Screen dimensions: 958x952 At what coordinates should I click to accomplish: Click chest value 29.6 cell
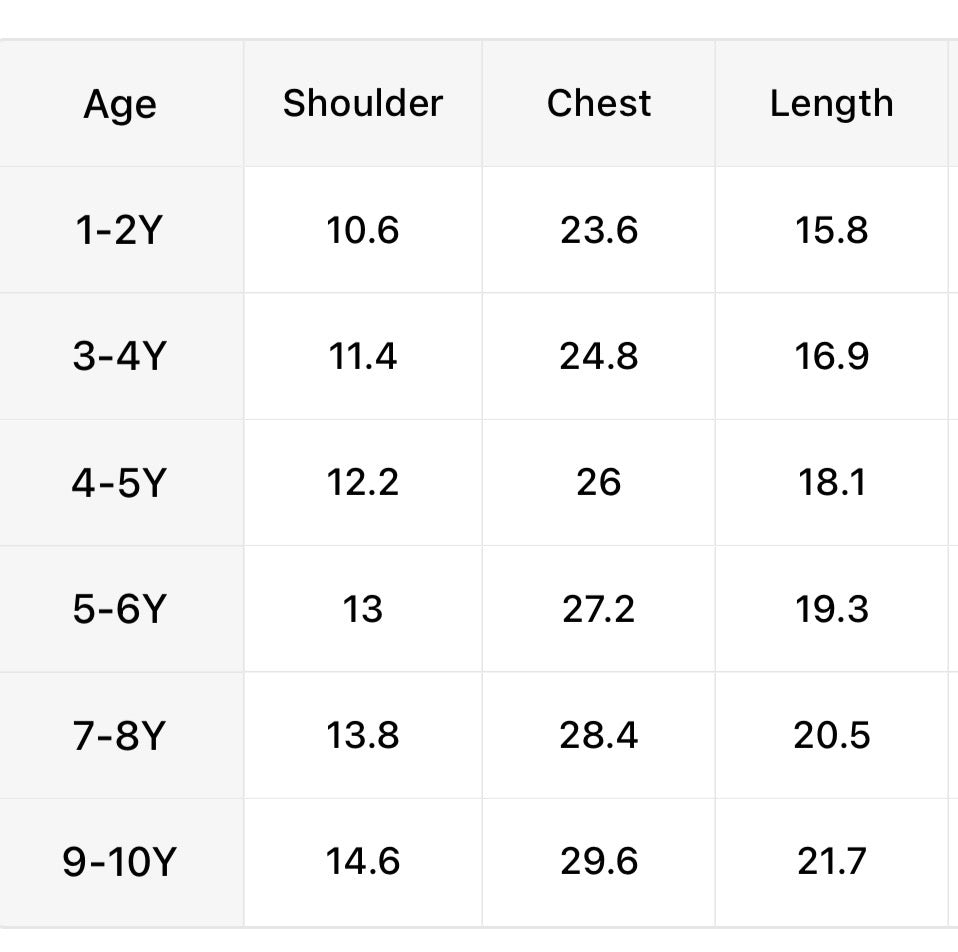(598, 861)
